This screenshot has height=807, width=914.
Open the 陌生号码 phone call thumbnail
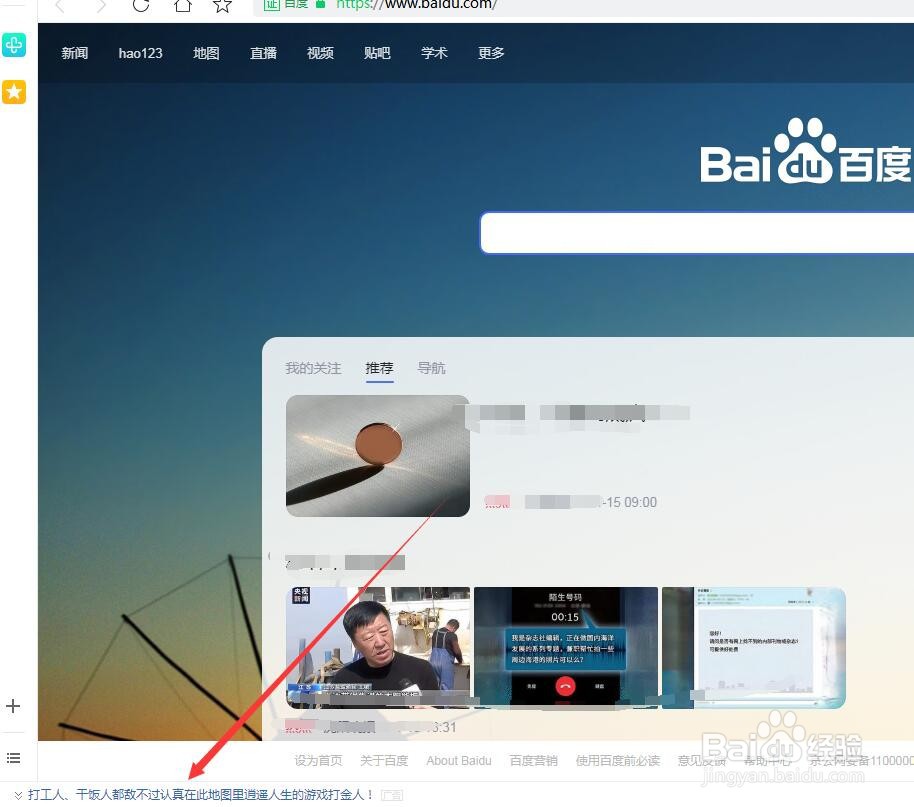point(565,648)
